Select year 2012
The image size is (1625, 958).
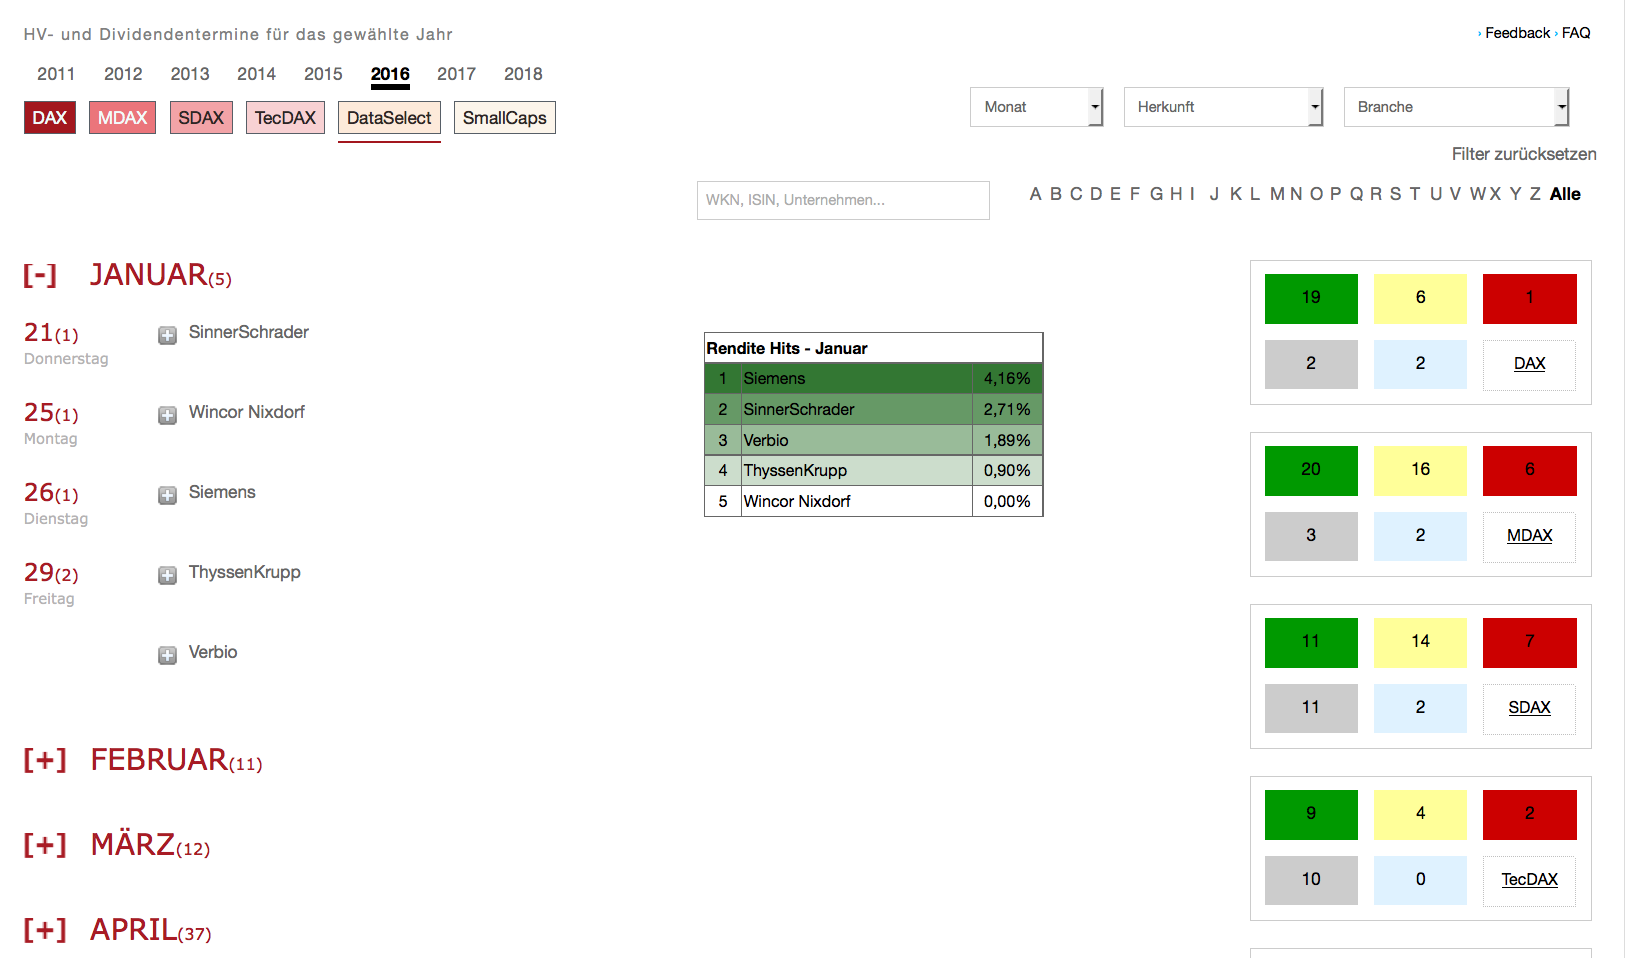point(123,74)
